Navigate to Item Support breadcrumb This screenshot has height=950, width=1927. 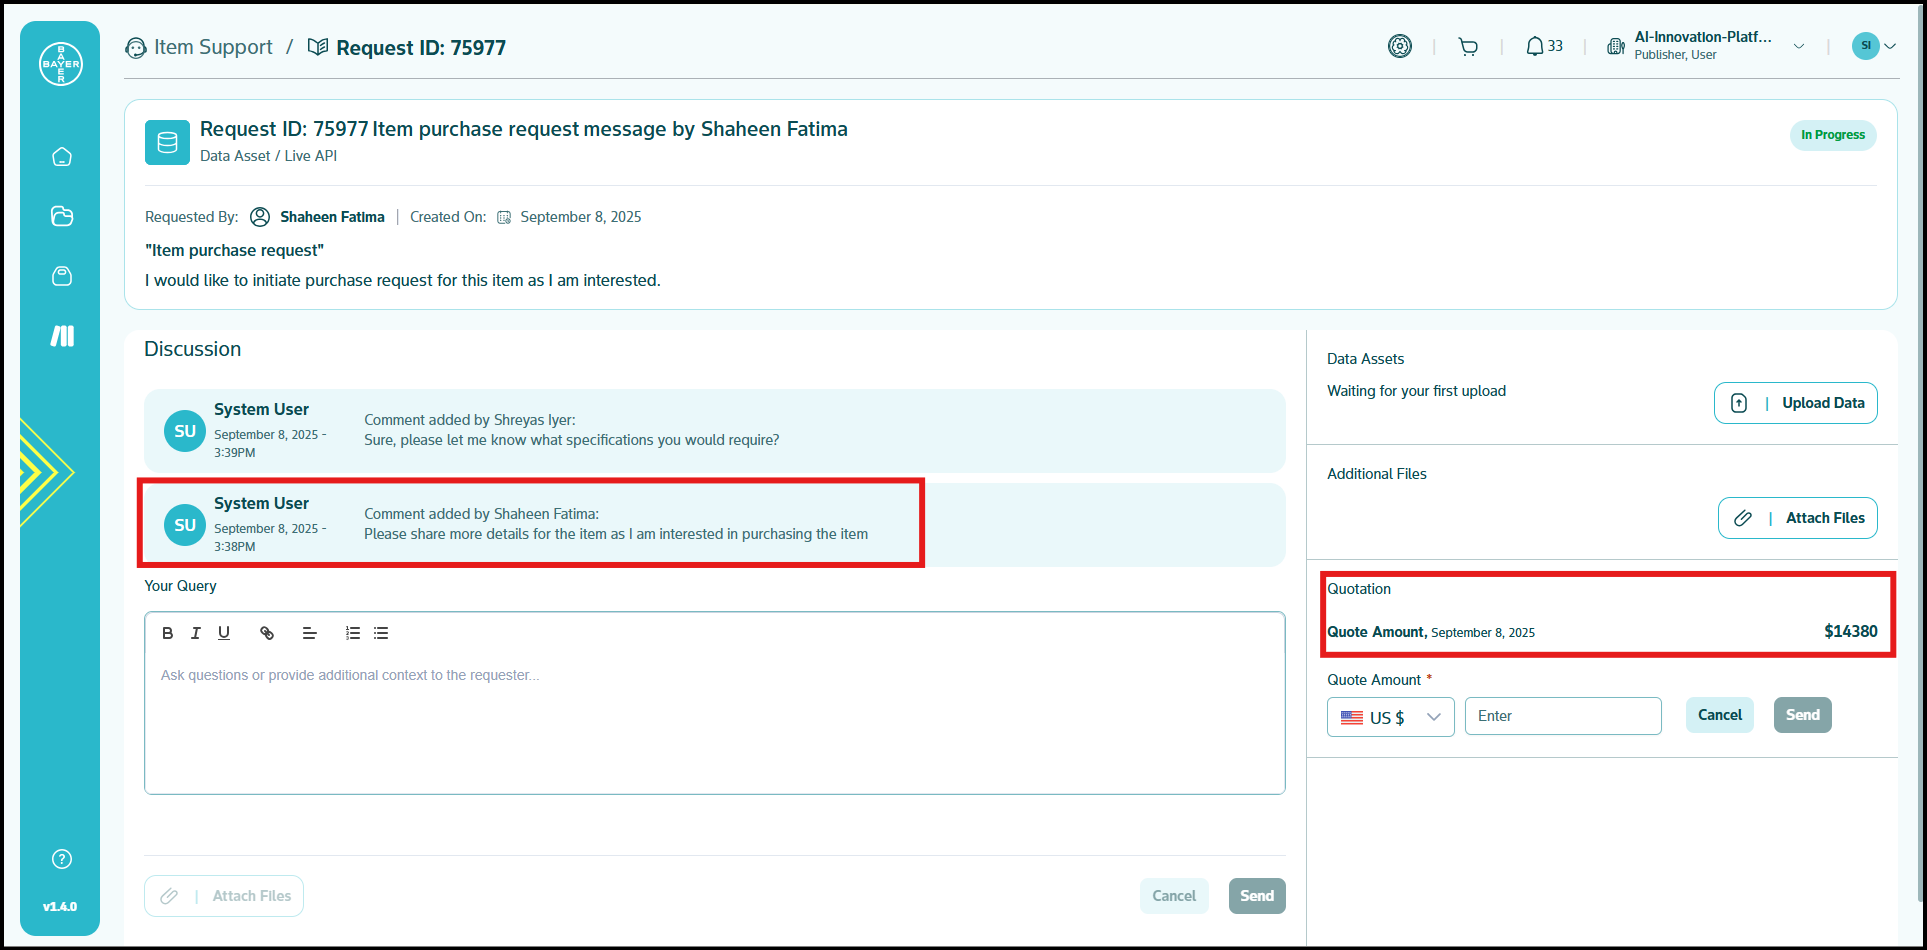[212, 48]
